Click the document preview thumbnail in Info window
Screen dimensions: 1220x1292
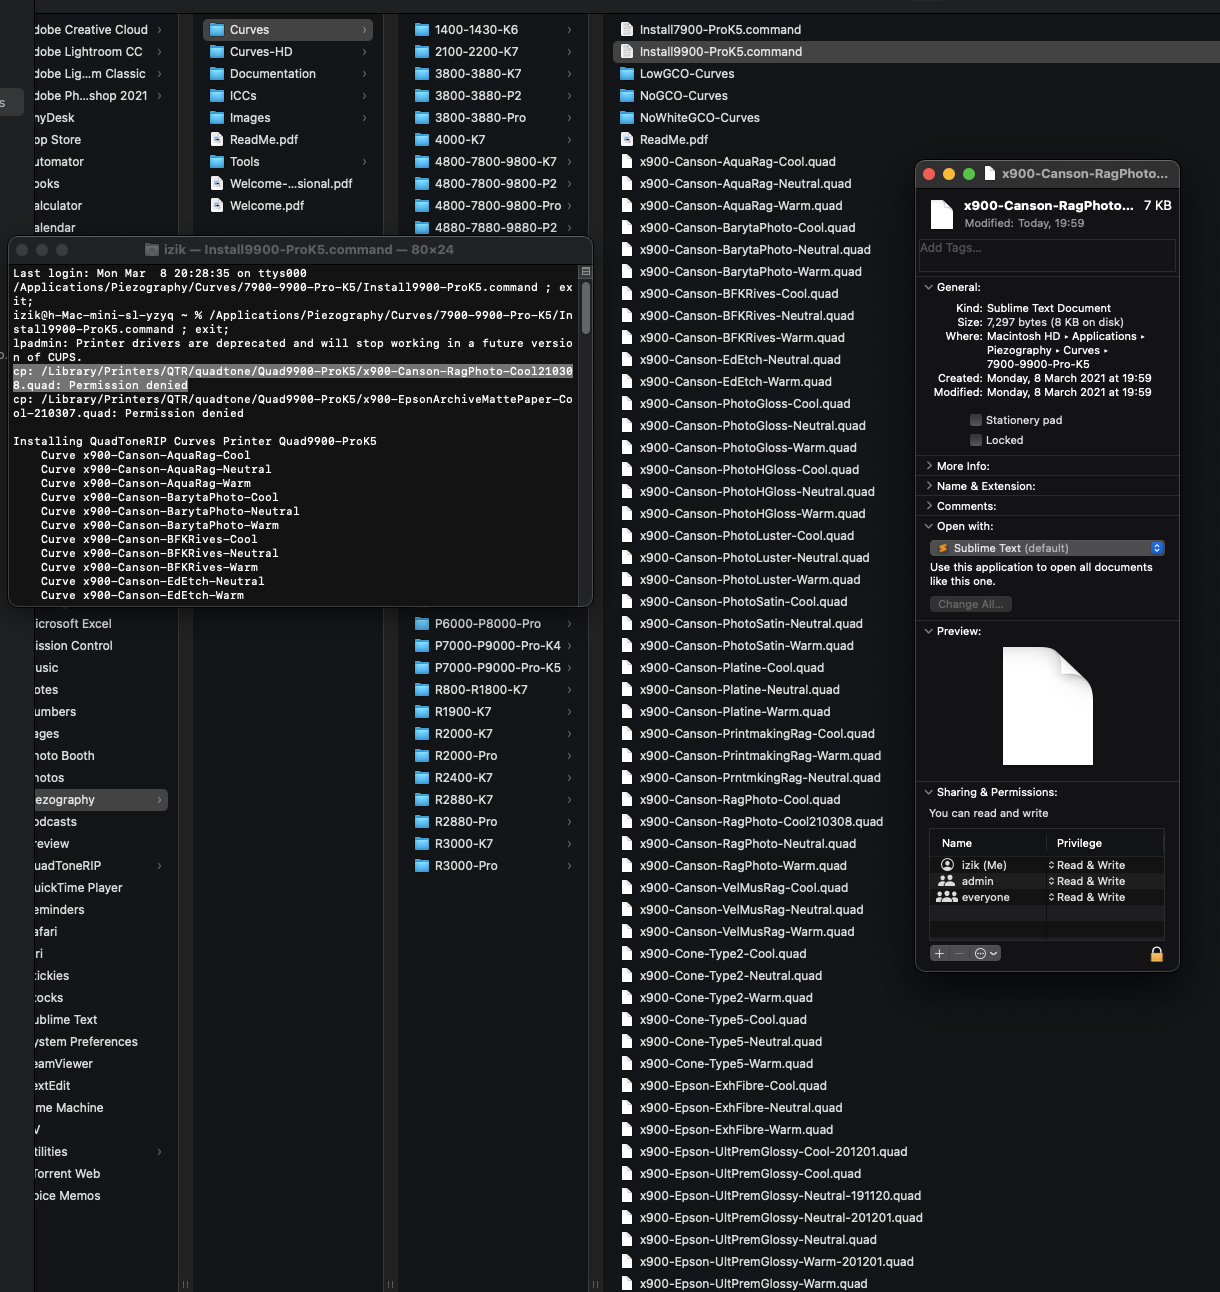click(1047, 706)
